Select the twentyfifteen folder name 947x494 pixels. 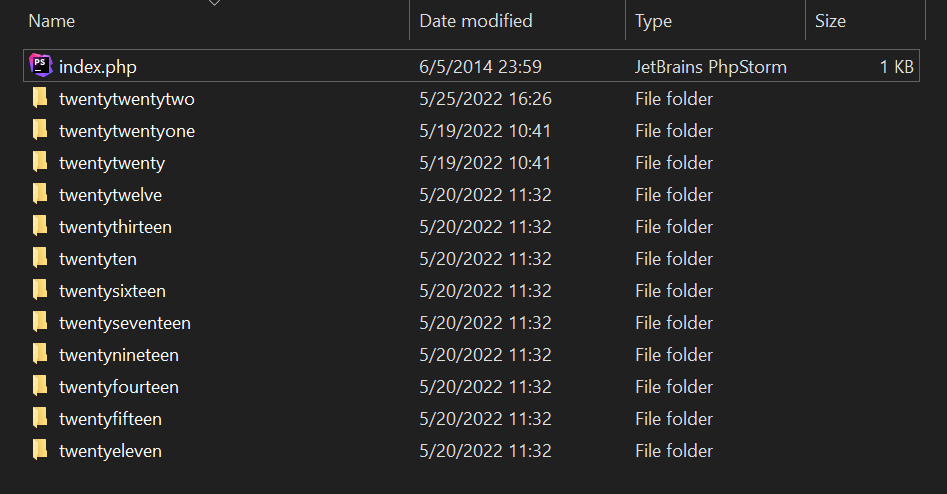(x=110, y=419)
